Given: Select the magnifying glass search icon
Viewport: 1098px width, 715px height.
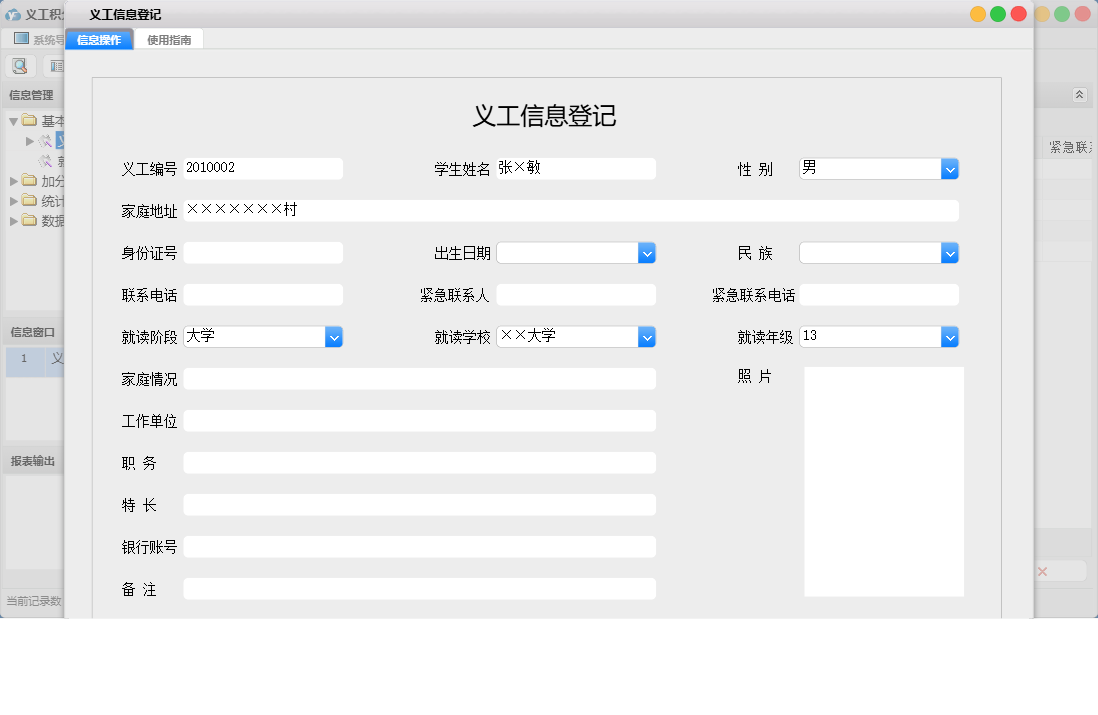Looking at the screenshot, I should tap(20, 65).
